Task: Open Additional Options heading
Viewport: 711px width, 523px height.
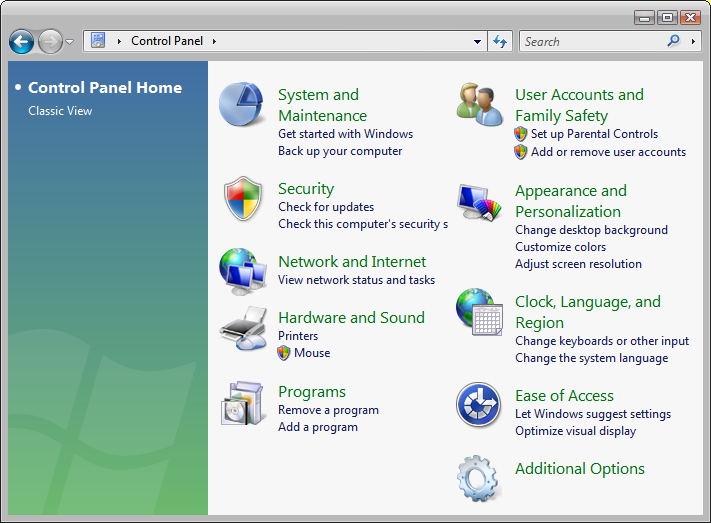Action: pyautogui.click(x=580, y=469)
